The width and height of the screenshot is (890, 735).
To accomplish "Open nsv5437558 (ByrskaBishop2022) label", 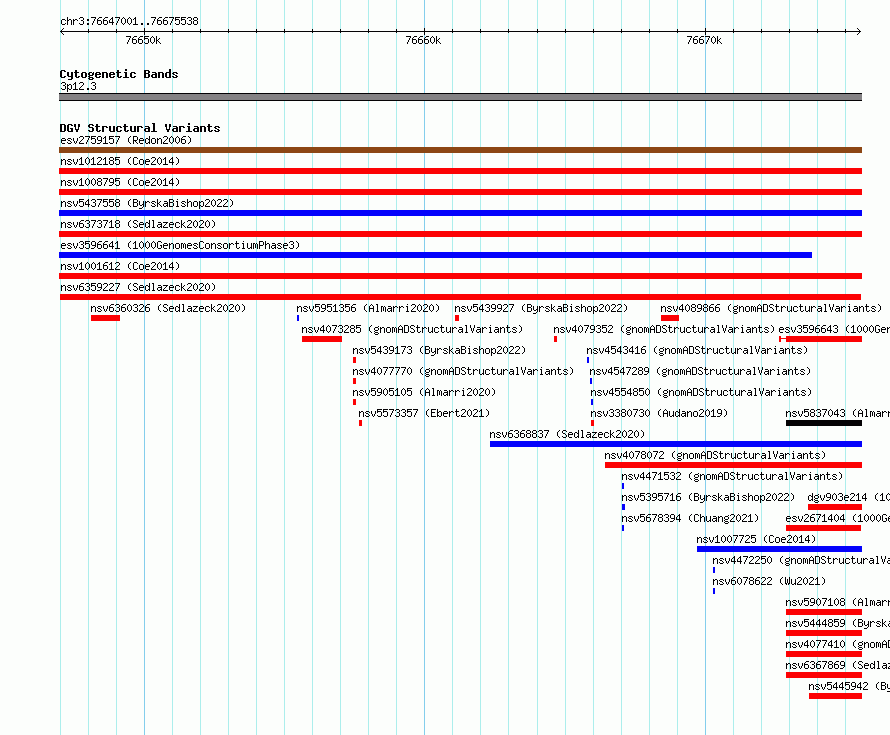I will tap(147, 203).
